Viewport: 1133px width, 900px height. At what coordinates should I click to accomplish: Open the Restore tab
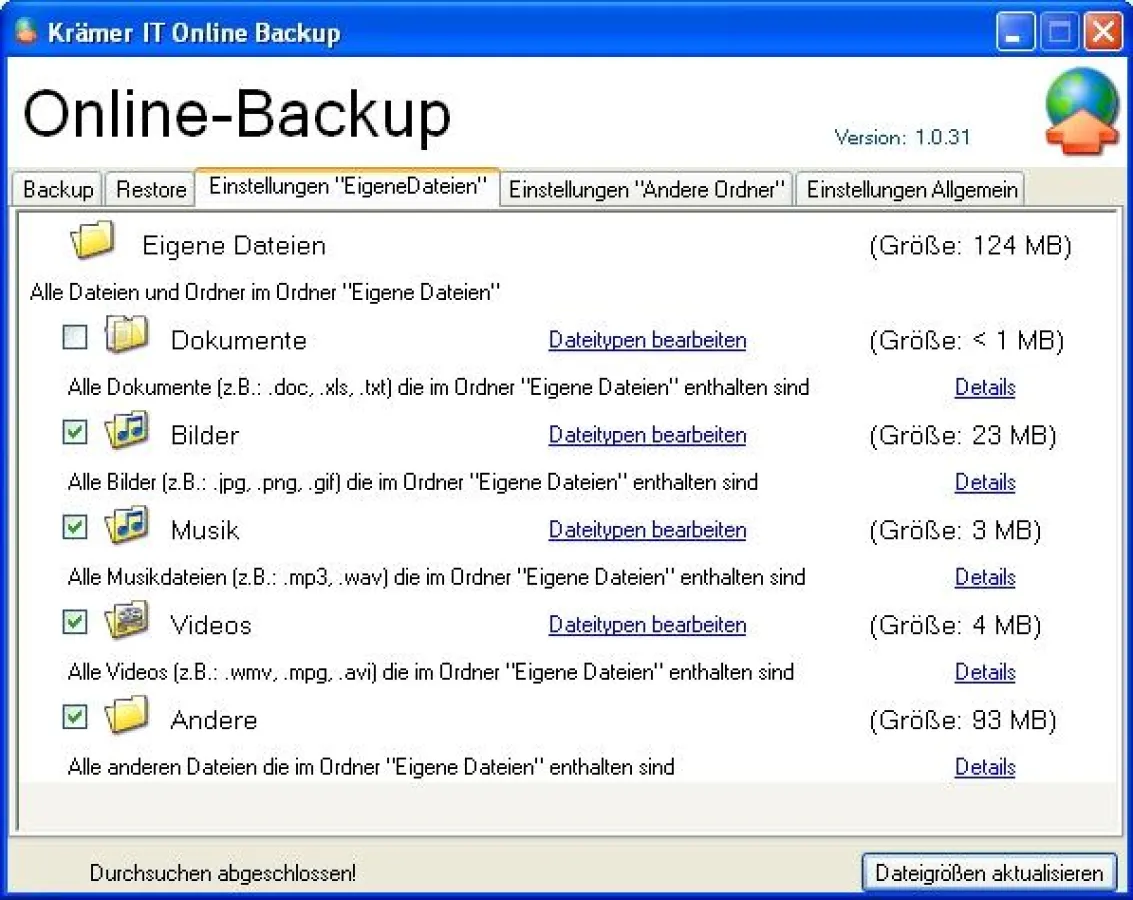(150, 189)
